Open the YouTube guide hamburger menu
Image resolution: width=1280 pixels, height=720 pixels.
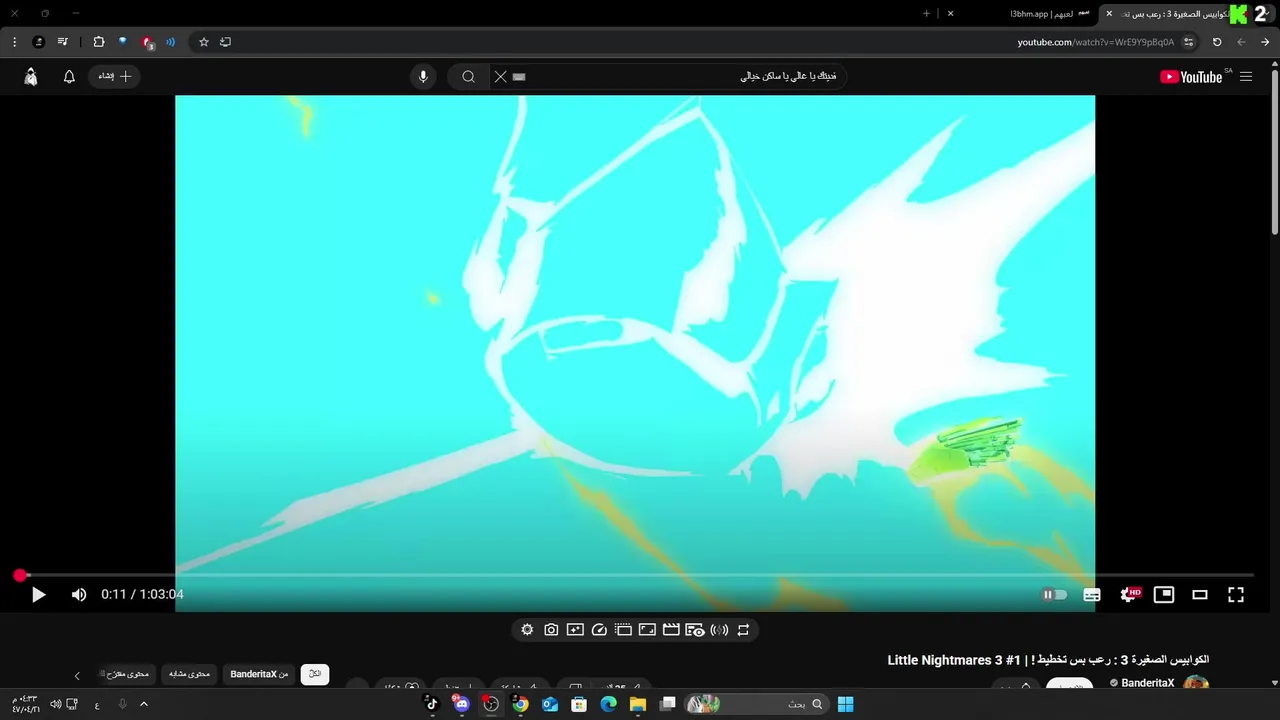tap(1246, 77)
